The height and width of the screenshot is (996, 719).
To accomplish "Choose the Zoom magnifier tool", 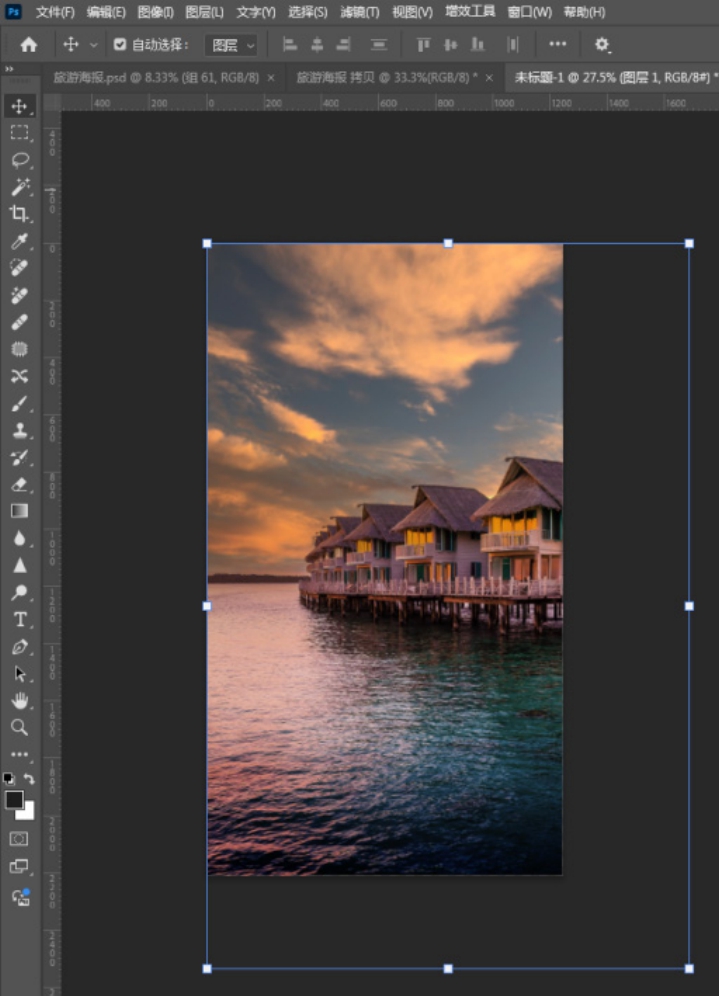I will click(x=19, y=727).
